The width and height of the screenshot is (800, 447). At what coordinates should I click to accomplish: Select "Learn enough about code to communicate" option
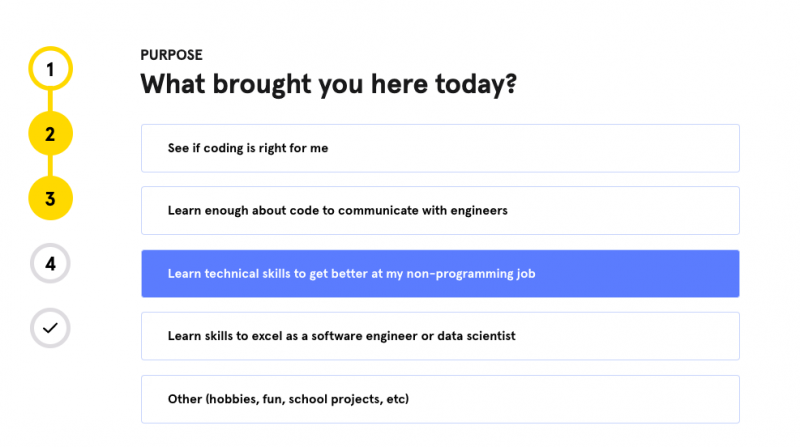point(440,210)
